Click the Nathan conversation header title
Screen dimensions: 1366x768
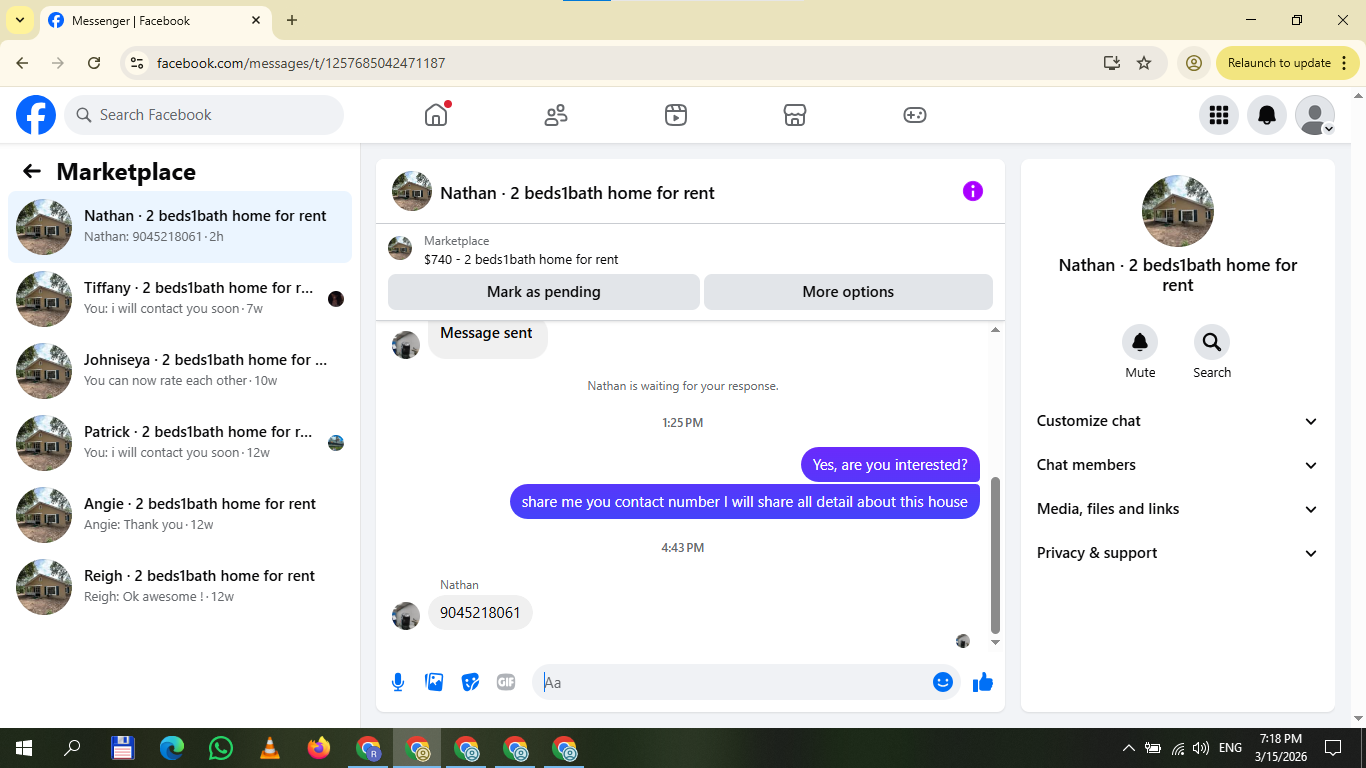click(x=577, y=193)
